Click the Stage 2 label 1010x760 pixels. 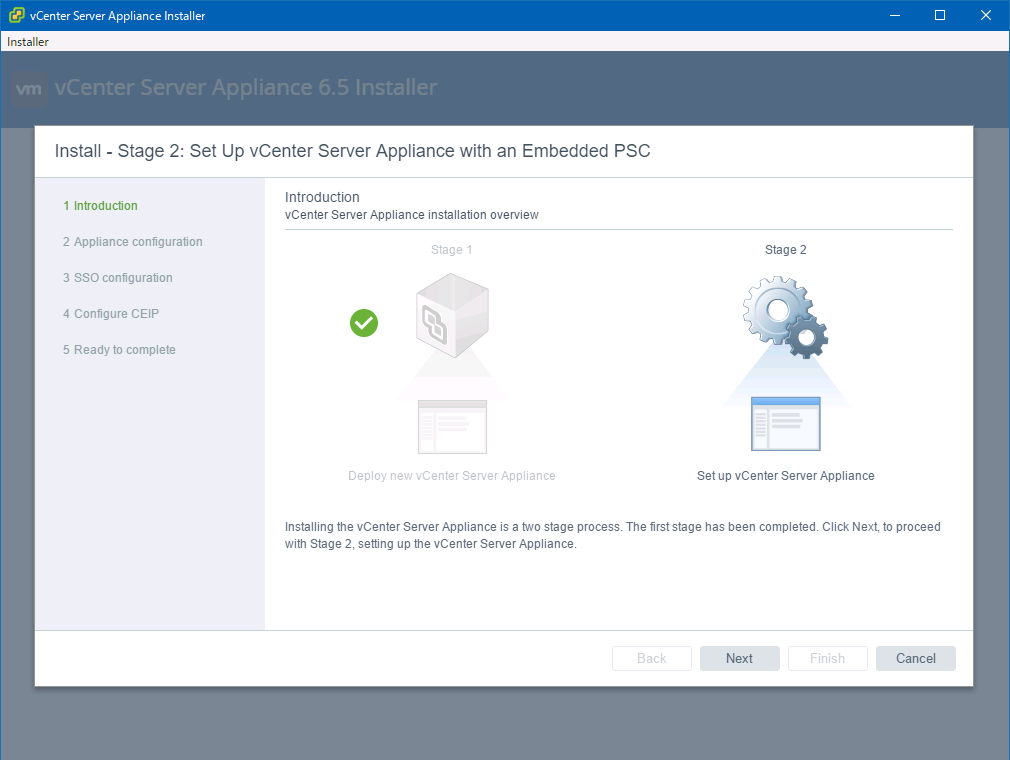click(785, 250)
